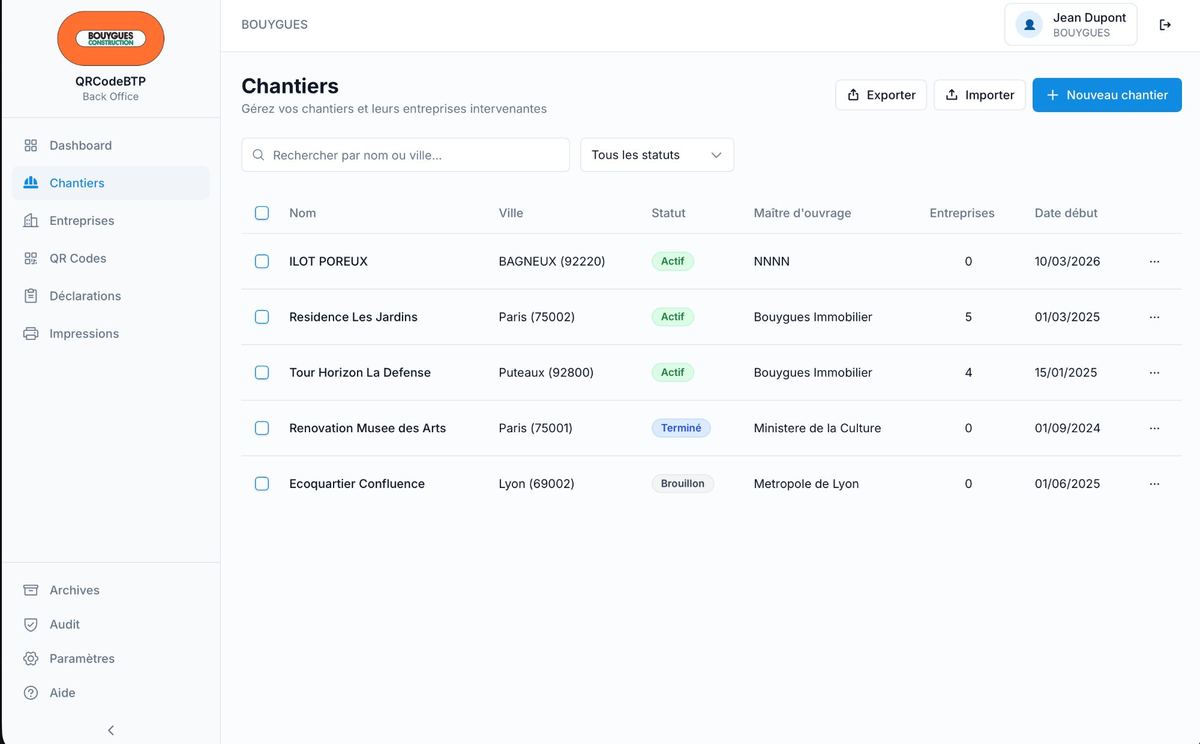Open the Archives section
The width and height of the screenshot is (1200, 744).
click(74, 590)
